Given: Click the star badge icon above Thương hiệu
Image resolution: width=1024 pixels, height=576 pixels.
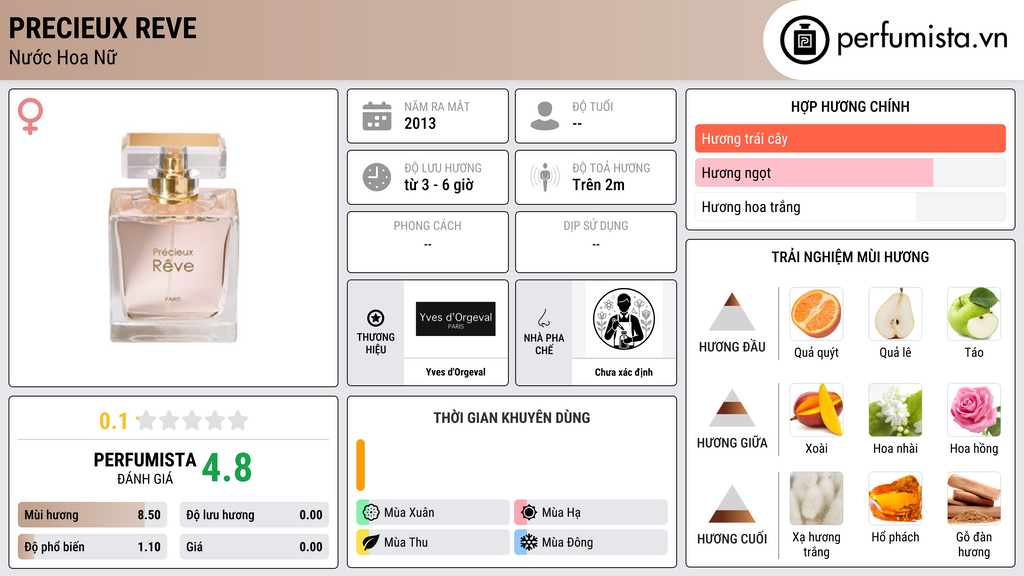Looking at the screenshot, I should click(376, 318).
